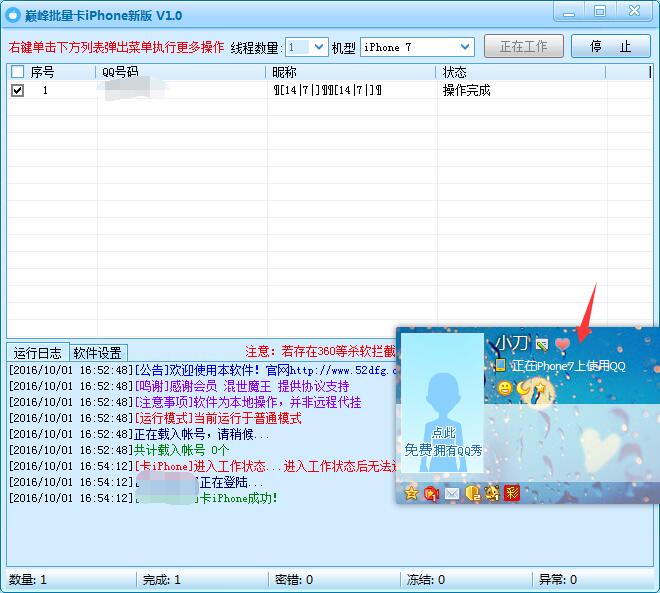Click the 正在工作 button
660x593 pixels.
pyautogui.click(x=524, y=46)
